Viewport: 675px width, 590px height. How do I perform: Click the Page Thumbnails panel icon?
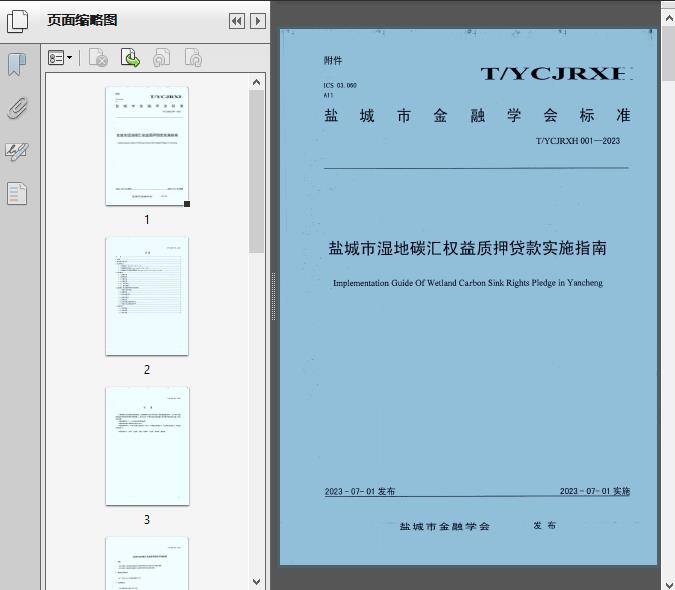[18, 21]
